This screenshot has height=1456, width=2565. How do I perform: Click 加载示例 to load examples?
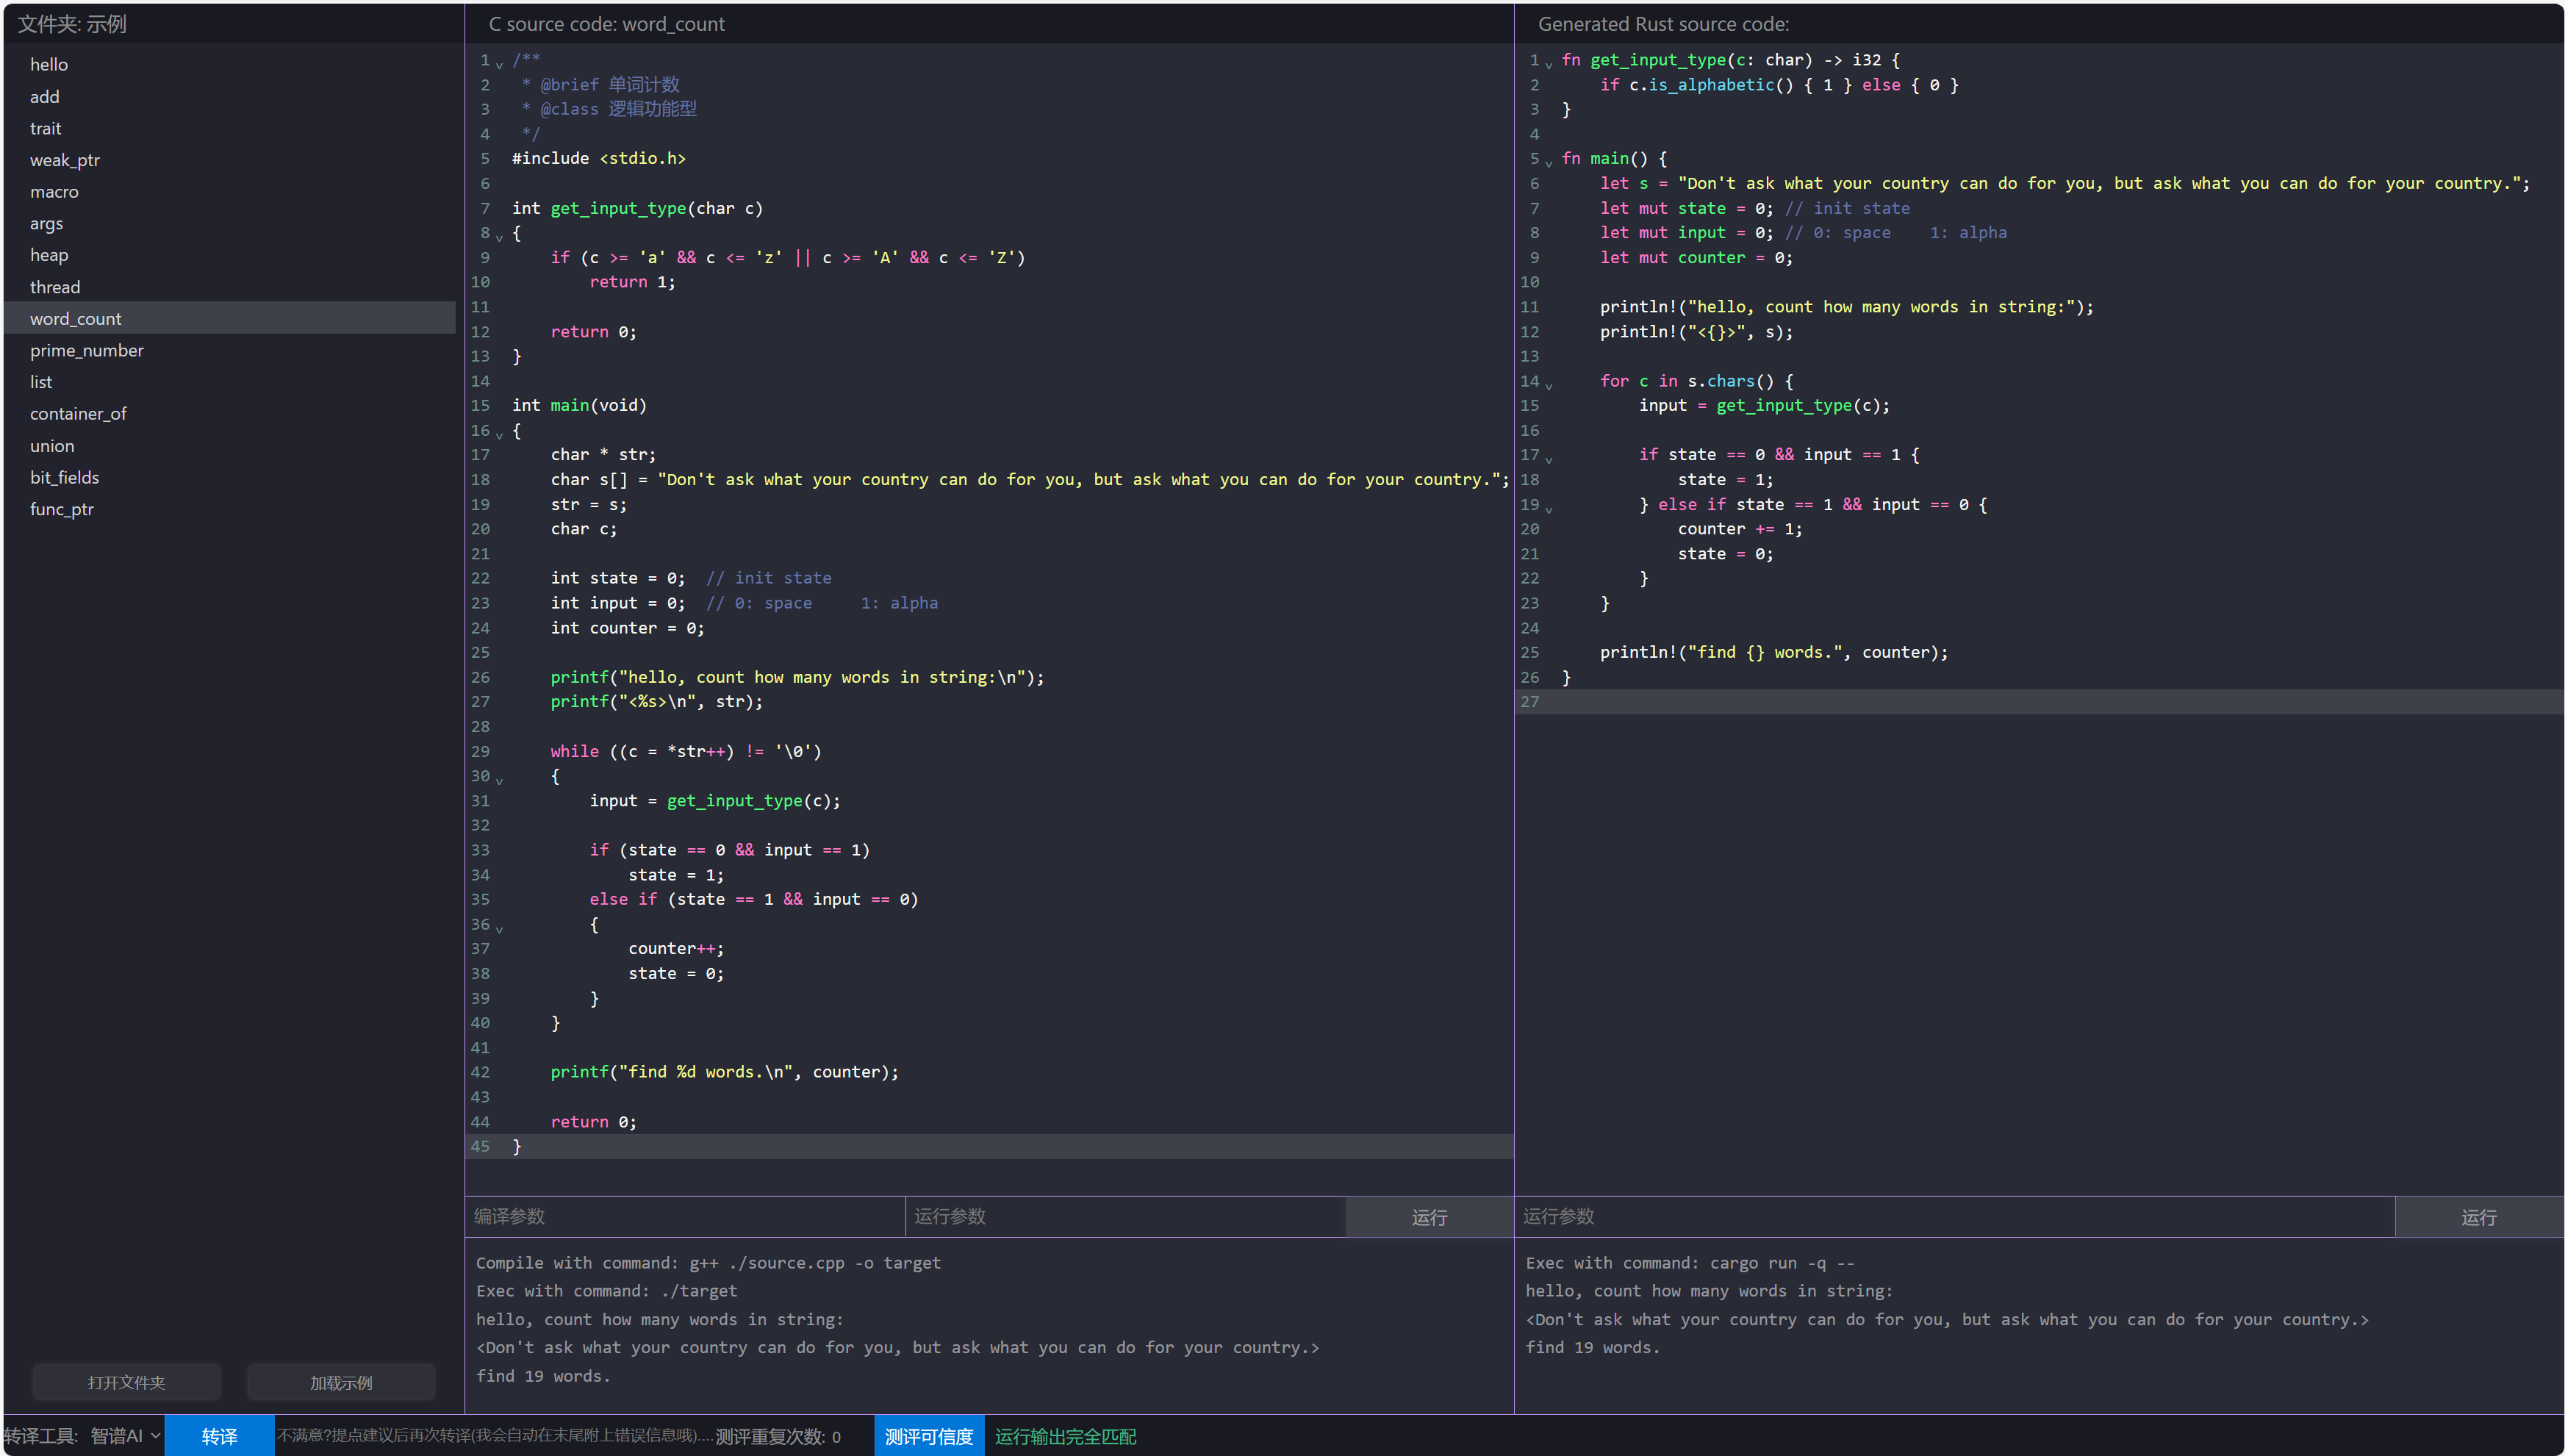342,1382
